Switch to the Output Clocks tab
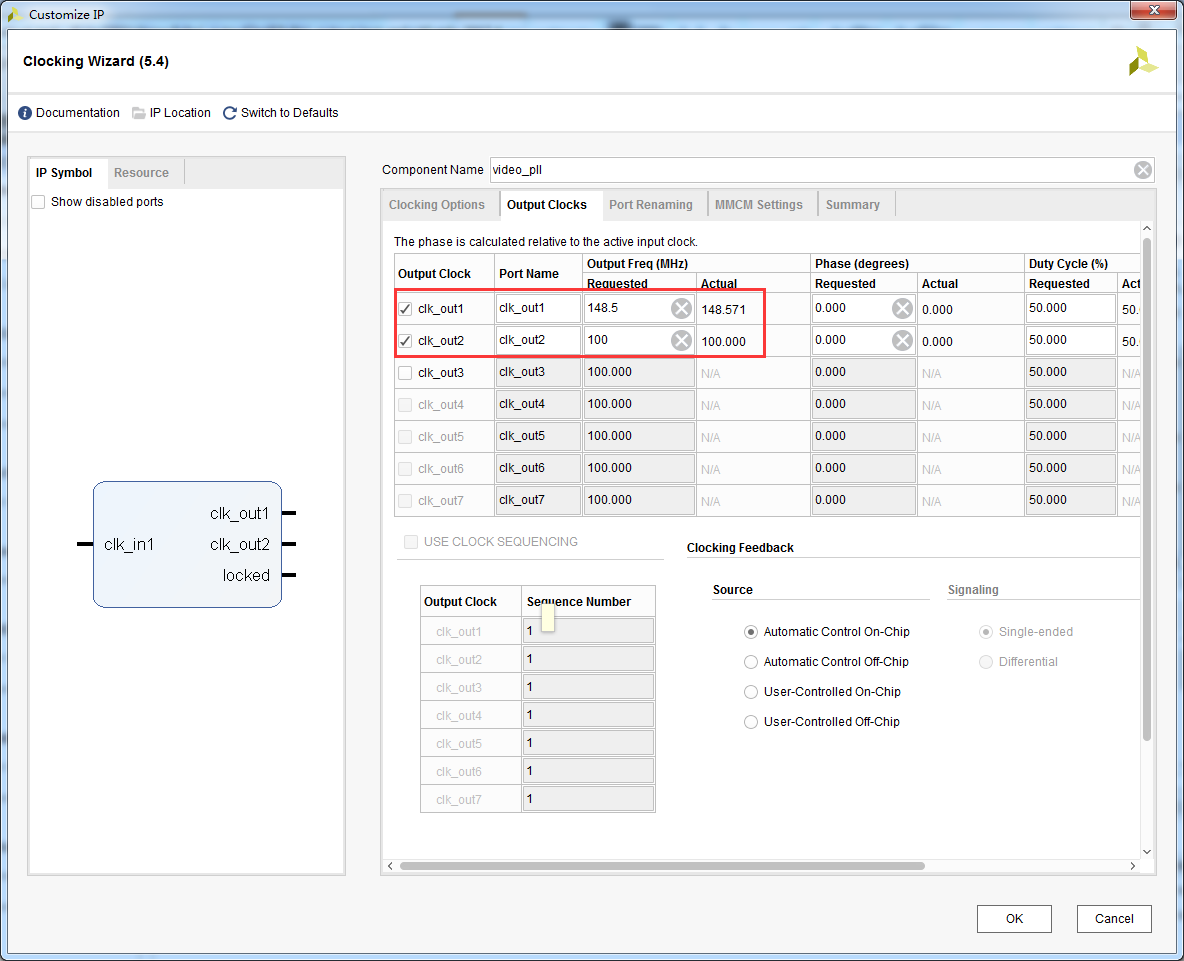 [547, 205]
